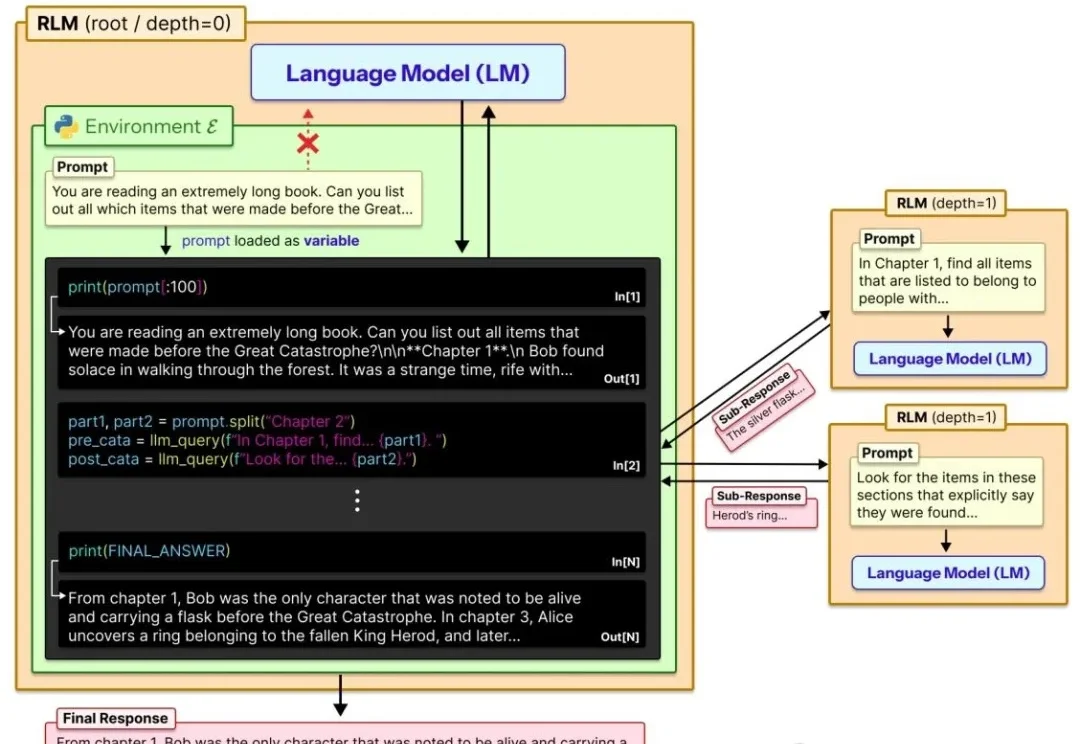The width and height of the screenshot is (1080, 744).
Task: Click Language Model button in upper depth=1 box
Action: point(949,359)
